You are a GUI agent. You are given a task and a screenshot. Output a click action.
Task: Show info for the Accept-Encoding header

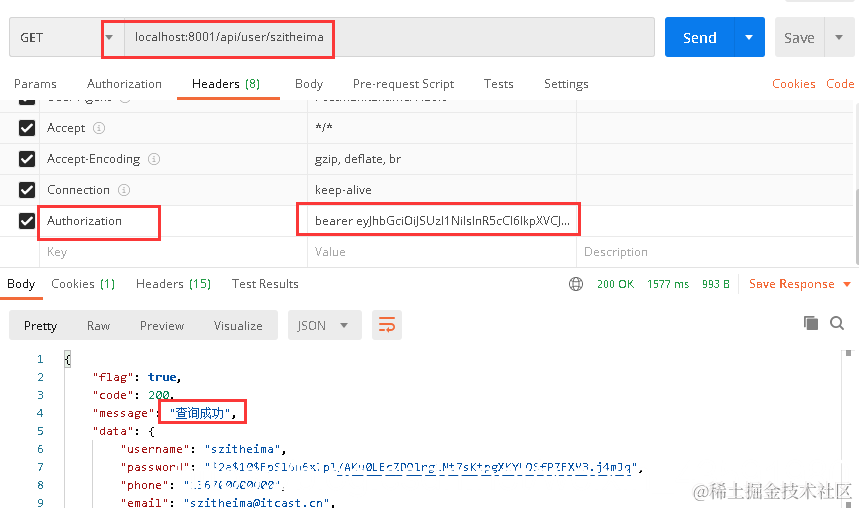(154, 159)
